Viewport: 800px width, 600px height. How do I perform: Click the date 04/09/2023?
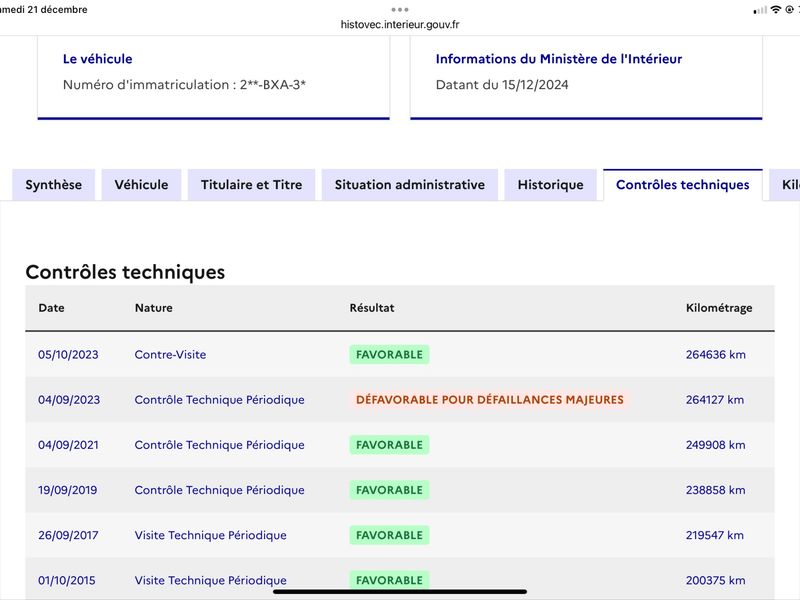tap(69, 399)
